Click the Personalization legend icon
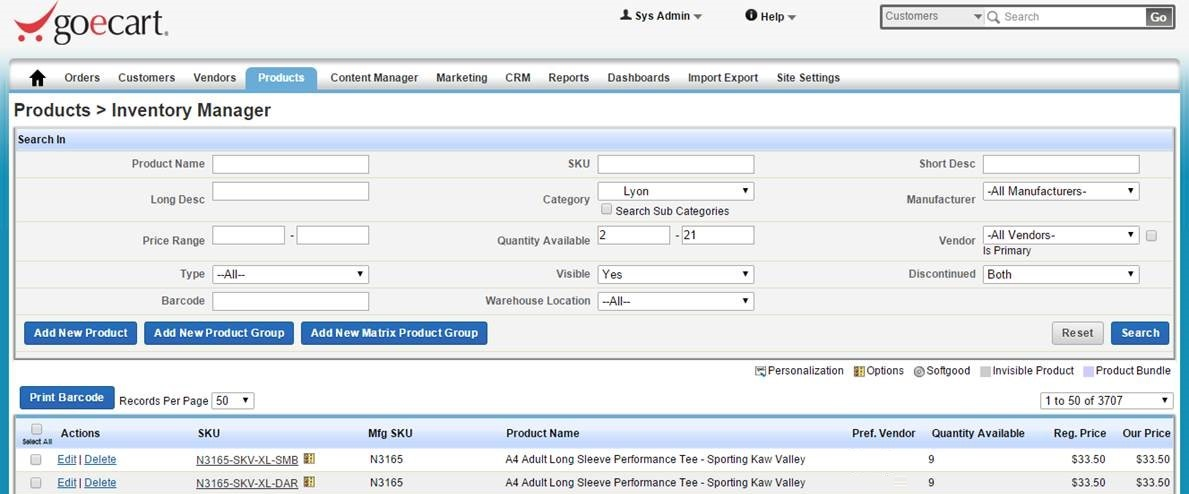Image resolution: width=1189 pixels, height=494 pixels. 760,371
